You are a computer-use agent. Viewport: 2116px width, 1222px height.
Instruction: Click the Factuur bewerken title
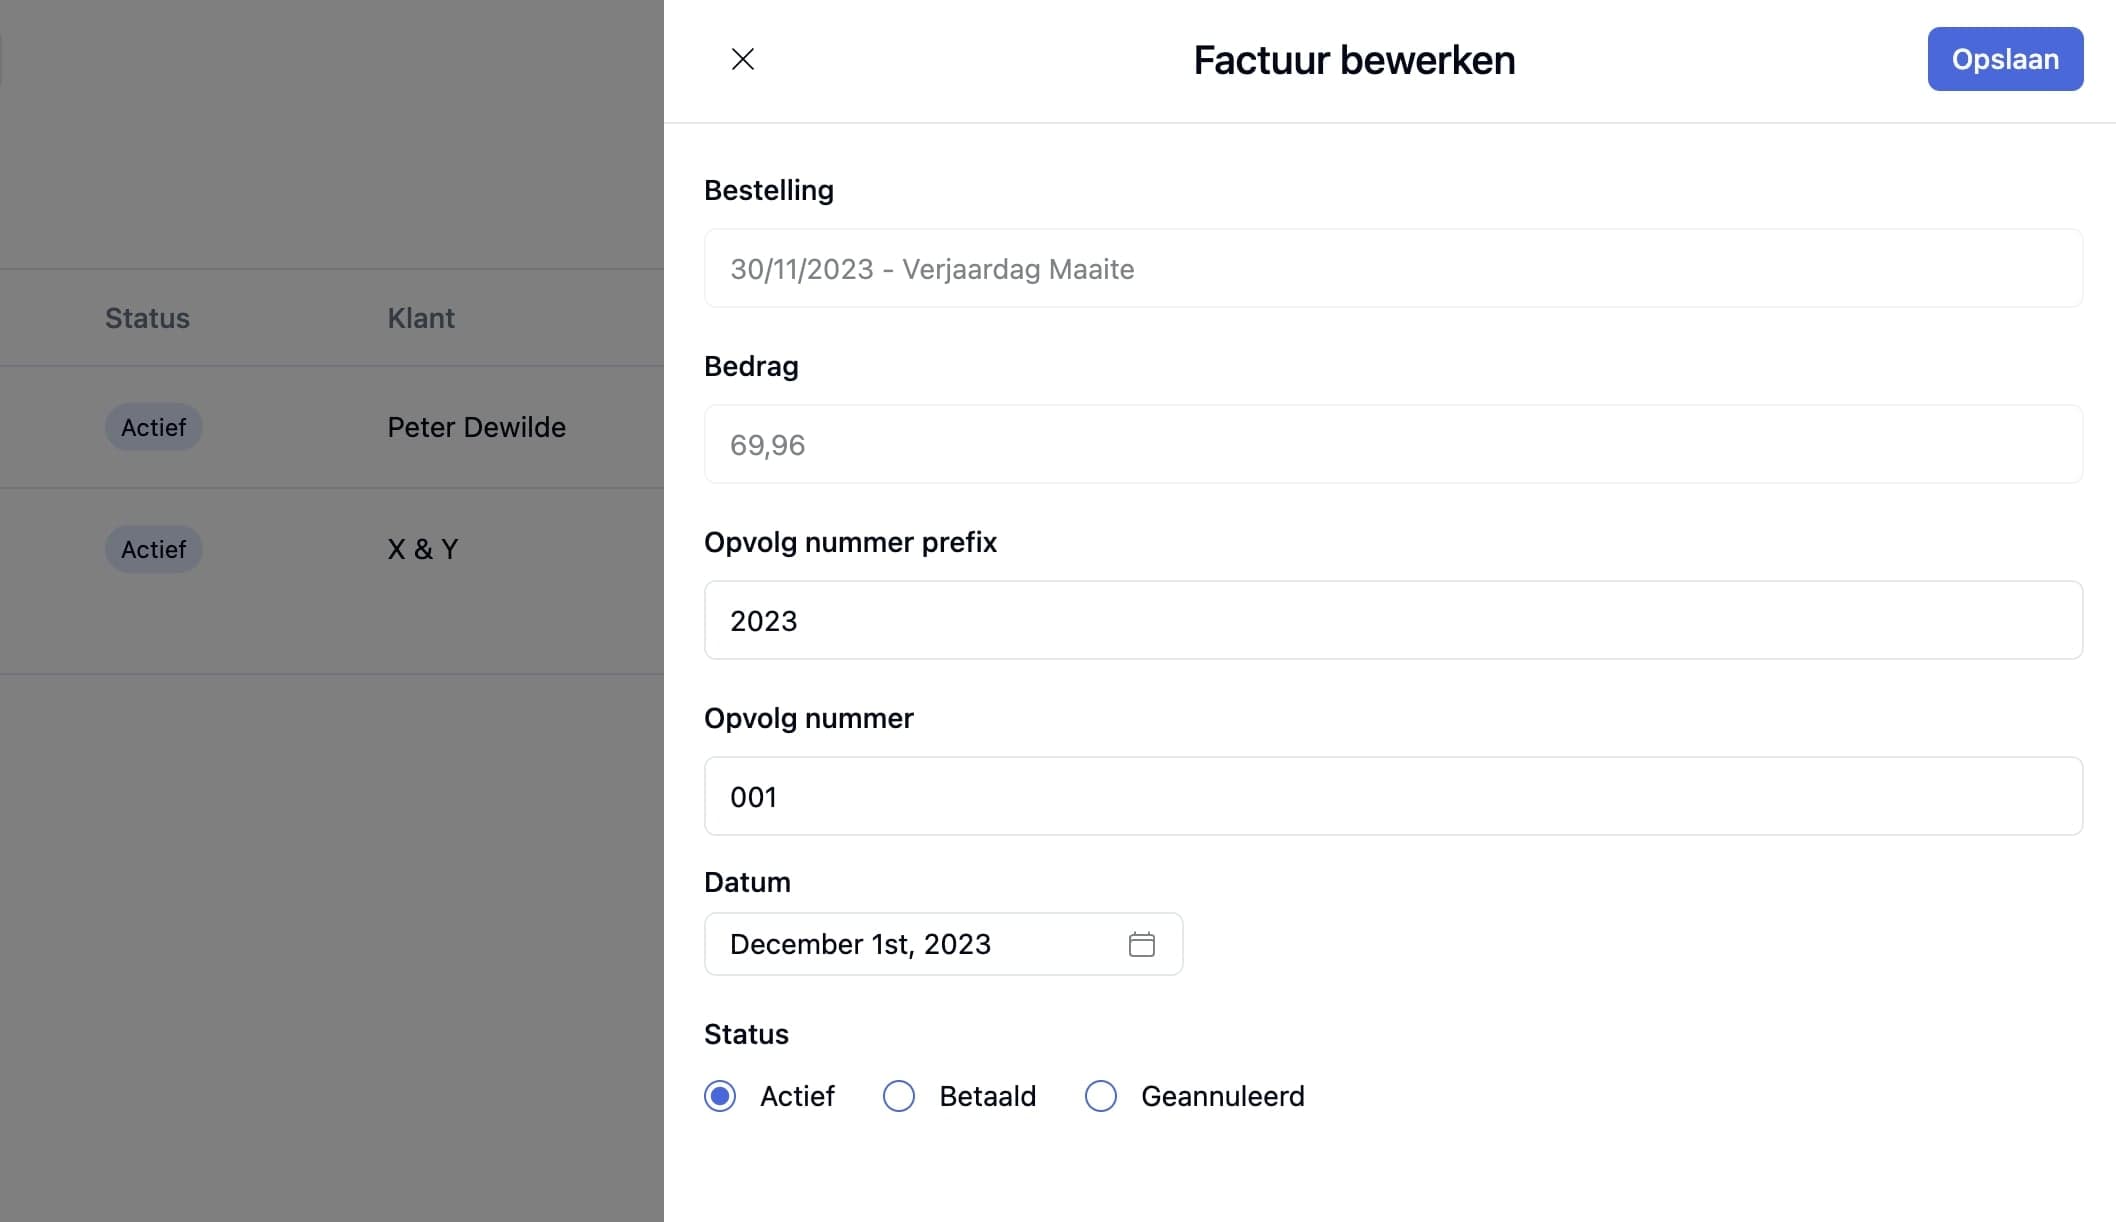(1353, 59)
